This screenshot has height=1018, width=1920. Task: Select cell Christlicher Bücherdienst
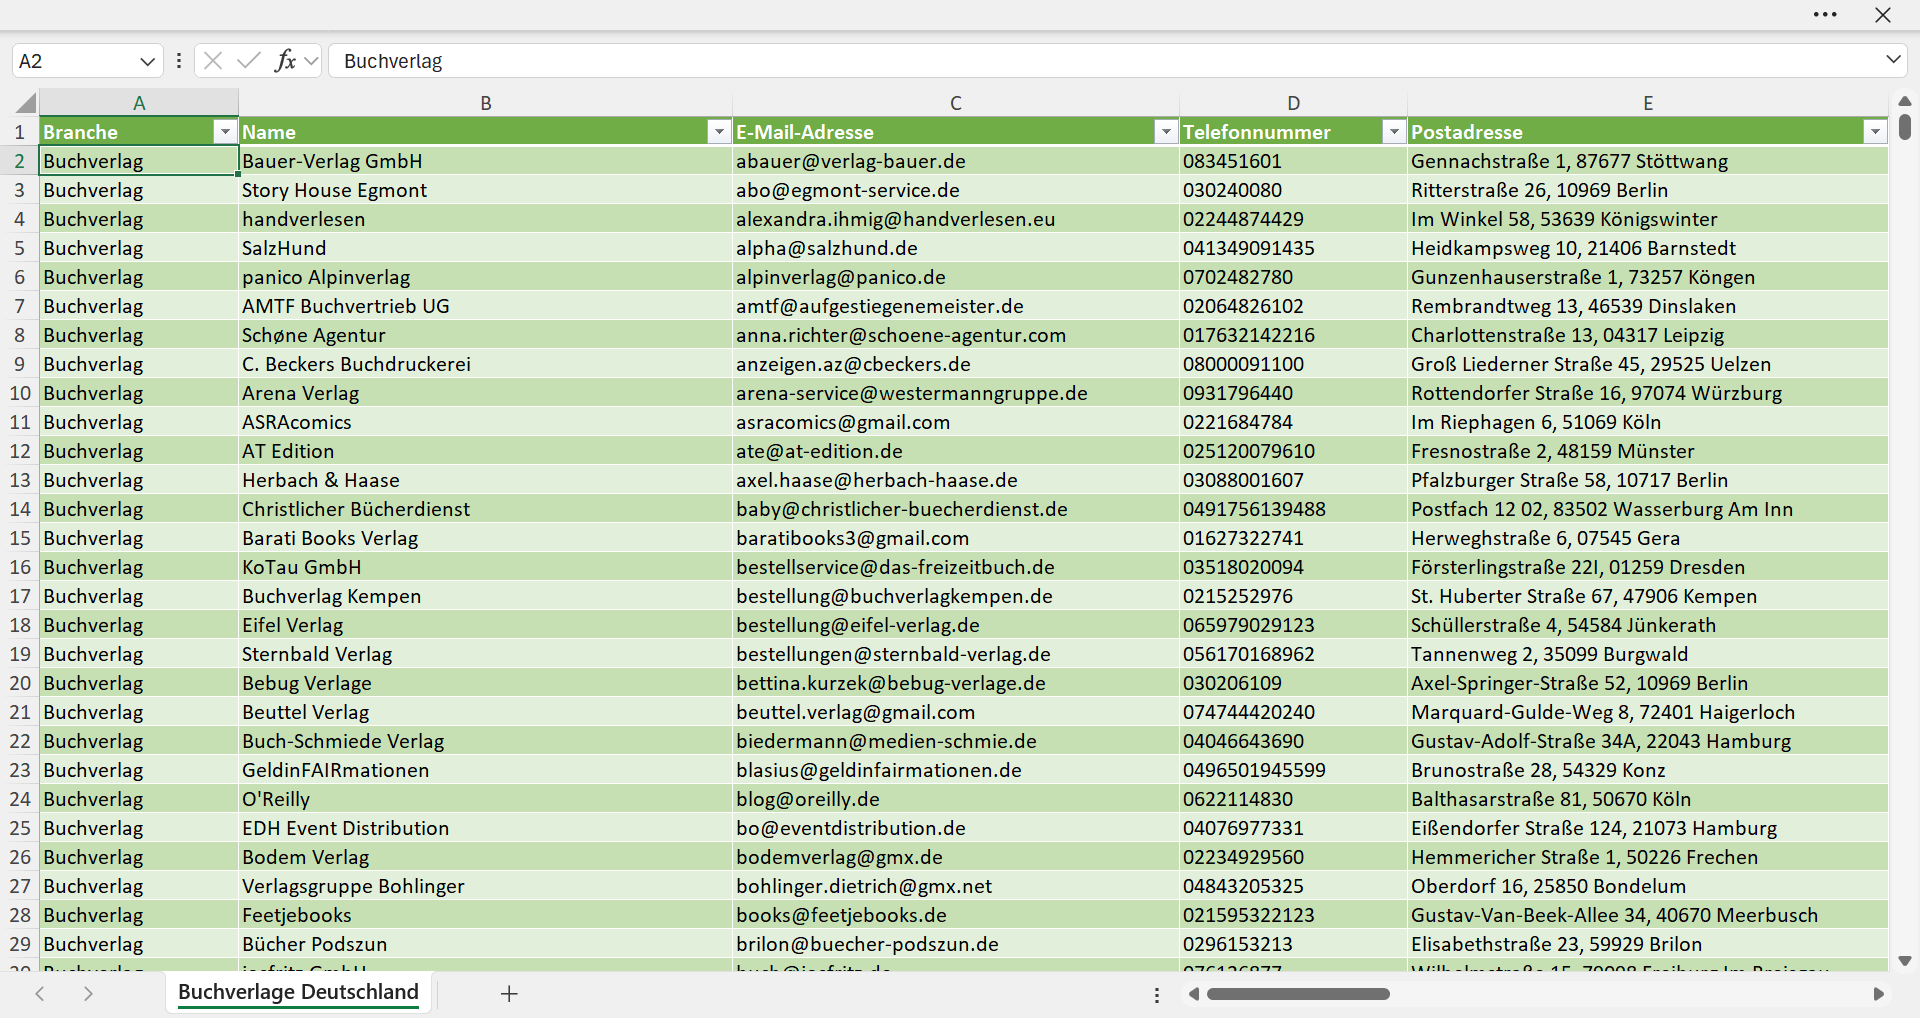point(485,509)
